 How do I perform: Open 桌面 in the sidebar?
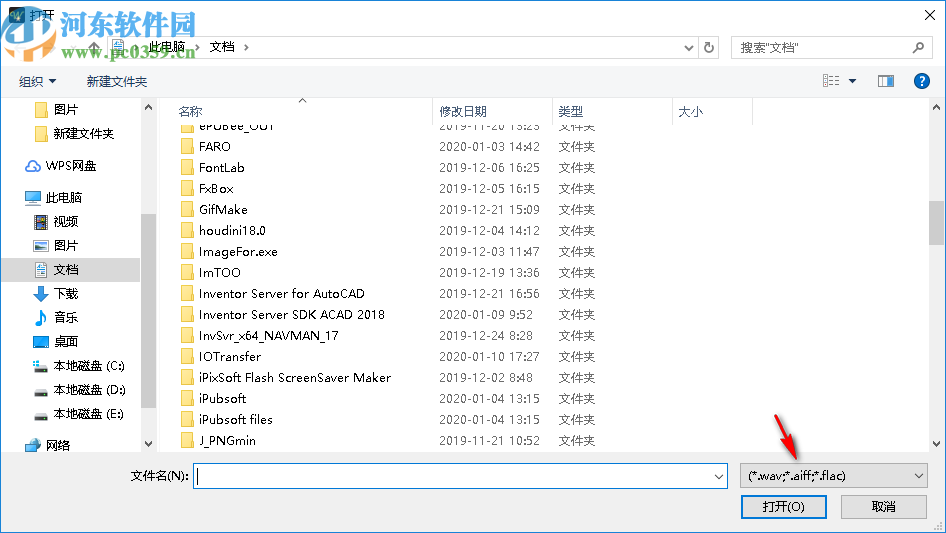click(65, 342)
